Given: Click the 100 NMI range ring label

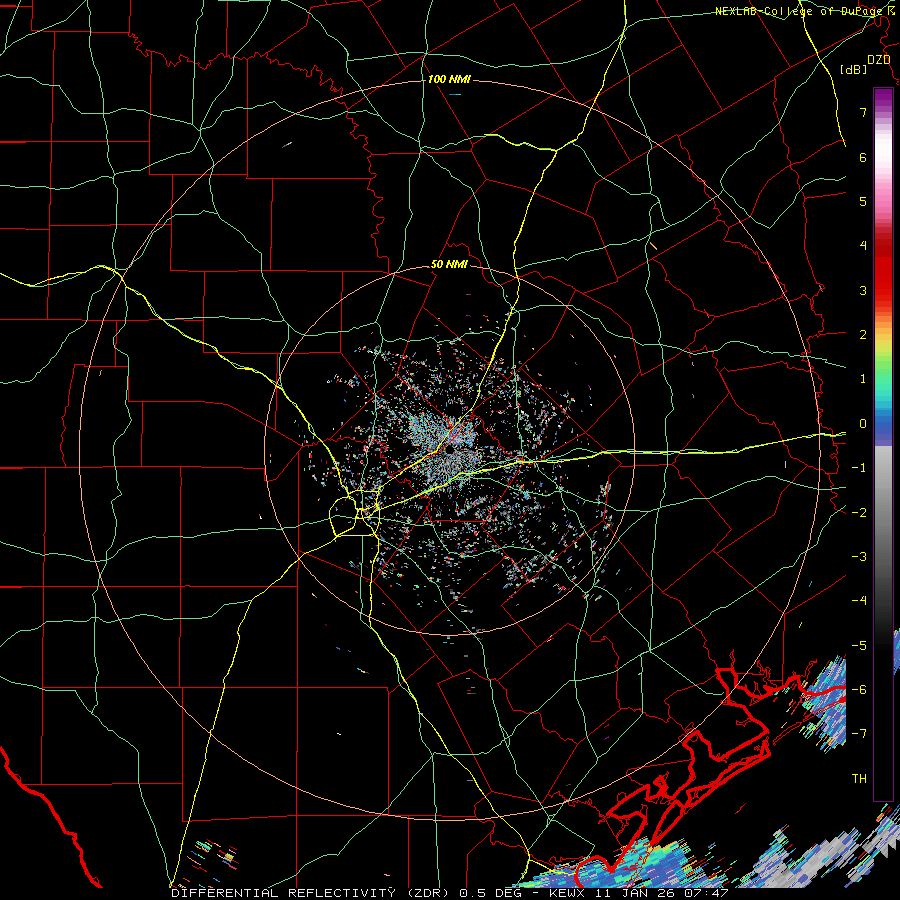Looking at the screenshot, I should tap(449, 79).
